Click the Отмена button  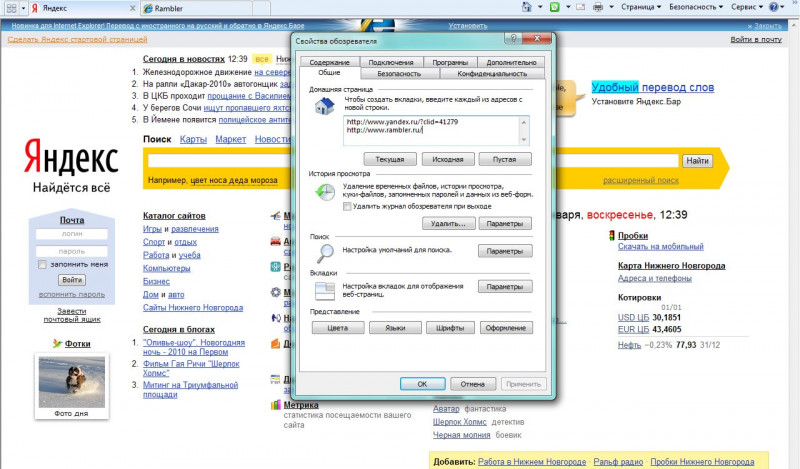(x=472, y=384)
